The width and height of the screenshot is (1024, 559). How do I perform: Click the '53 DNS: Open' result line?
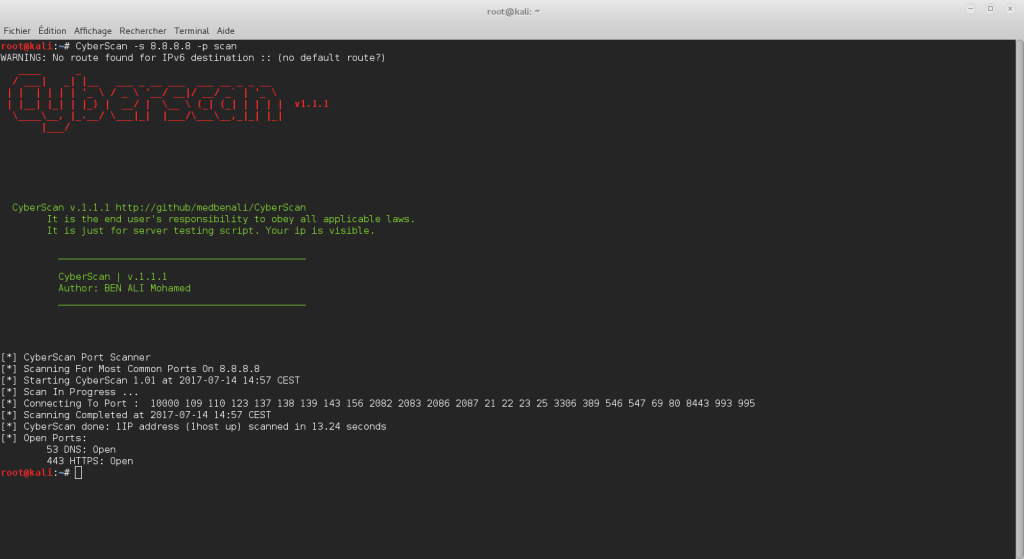pyautogui.click(x=81, y=449)
